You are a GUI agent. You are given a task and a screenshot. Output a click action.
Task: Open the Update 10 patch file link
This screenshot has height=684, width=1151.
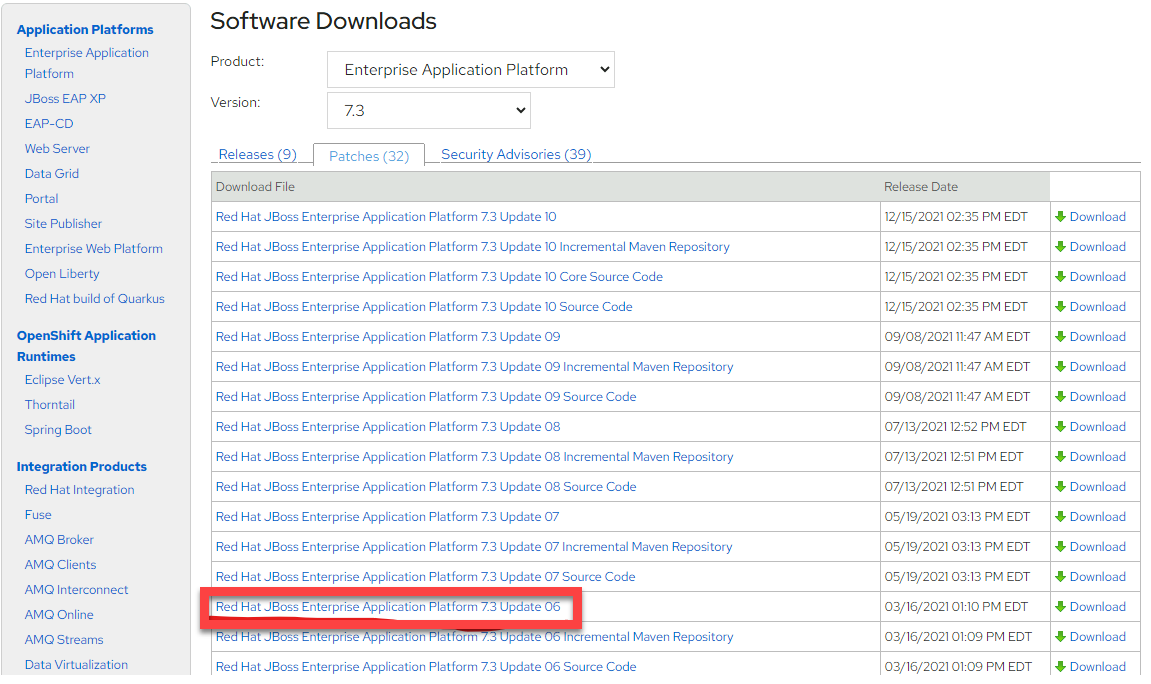click(386, 217)
